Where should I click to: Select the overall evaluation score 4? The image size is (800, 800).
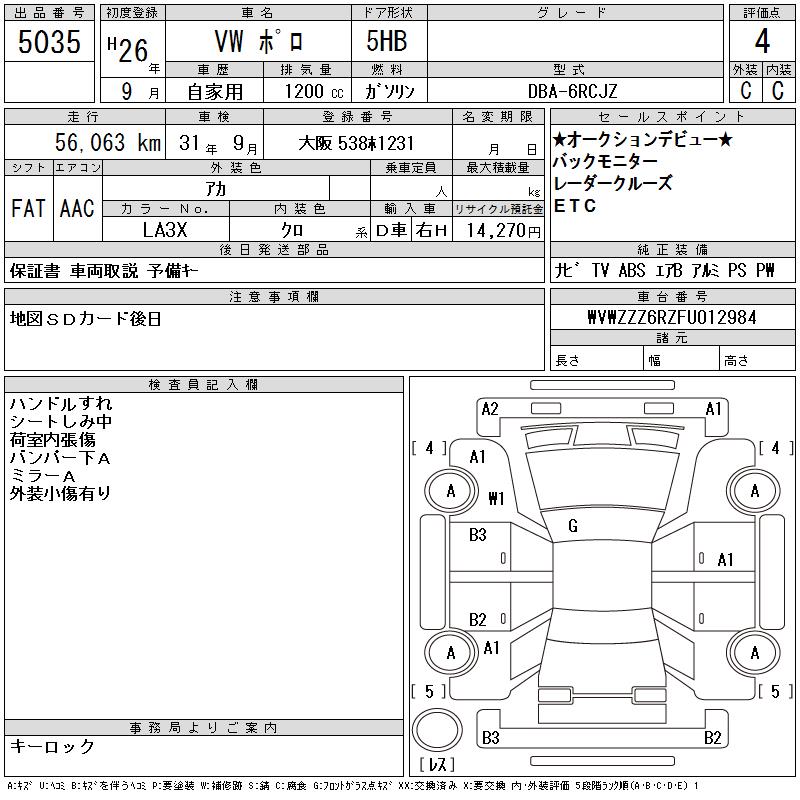click(x=762, y=42)
